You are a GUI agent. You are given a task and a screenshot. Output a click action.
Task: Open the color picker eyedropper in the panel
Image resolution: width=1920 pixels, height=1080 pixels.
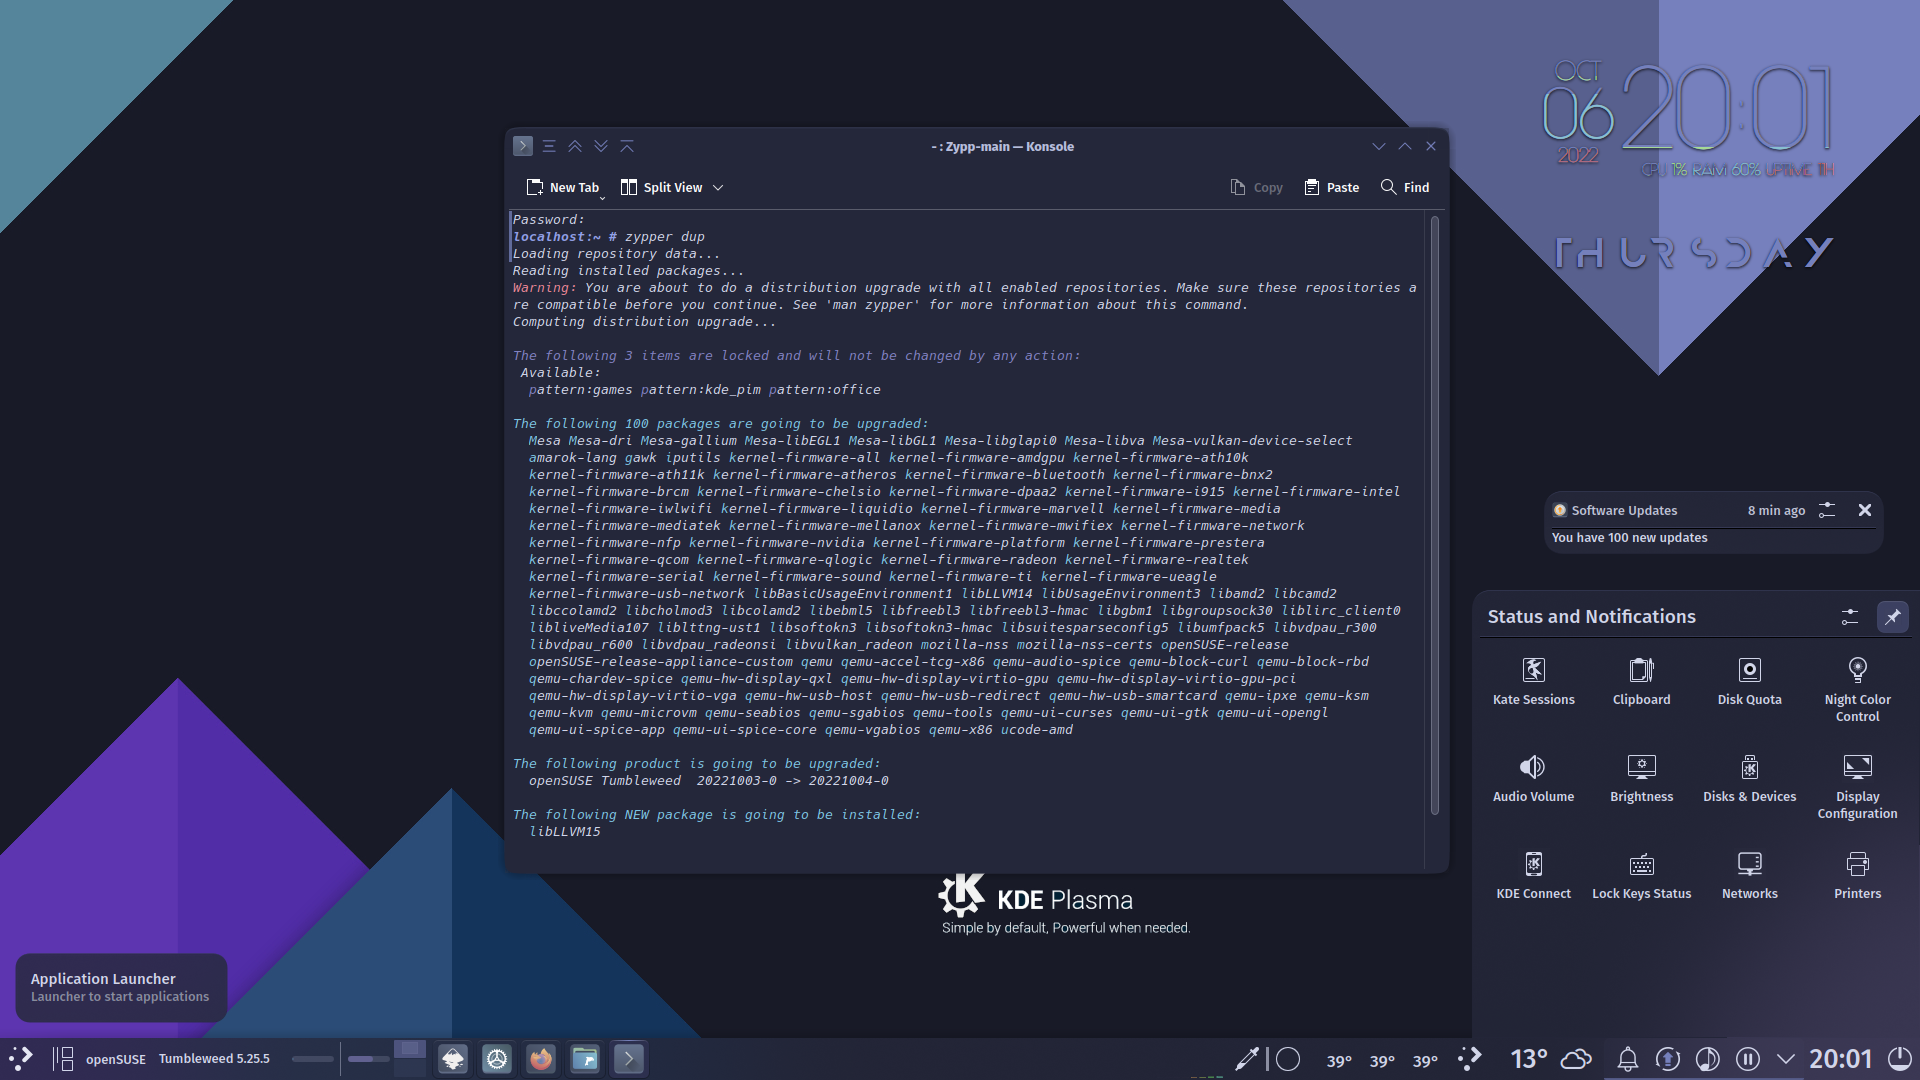[x=1247, y=1058]
